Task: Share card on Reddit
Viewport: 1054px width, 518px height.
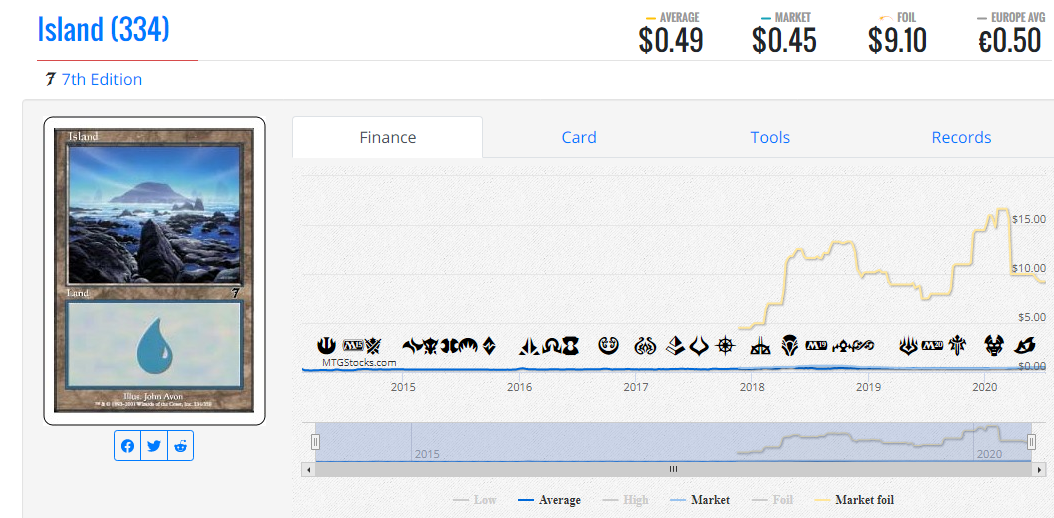Action: pyautogui.click(x=180, y=445)
